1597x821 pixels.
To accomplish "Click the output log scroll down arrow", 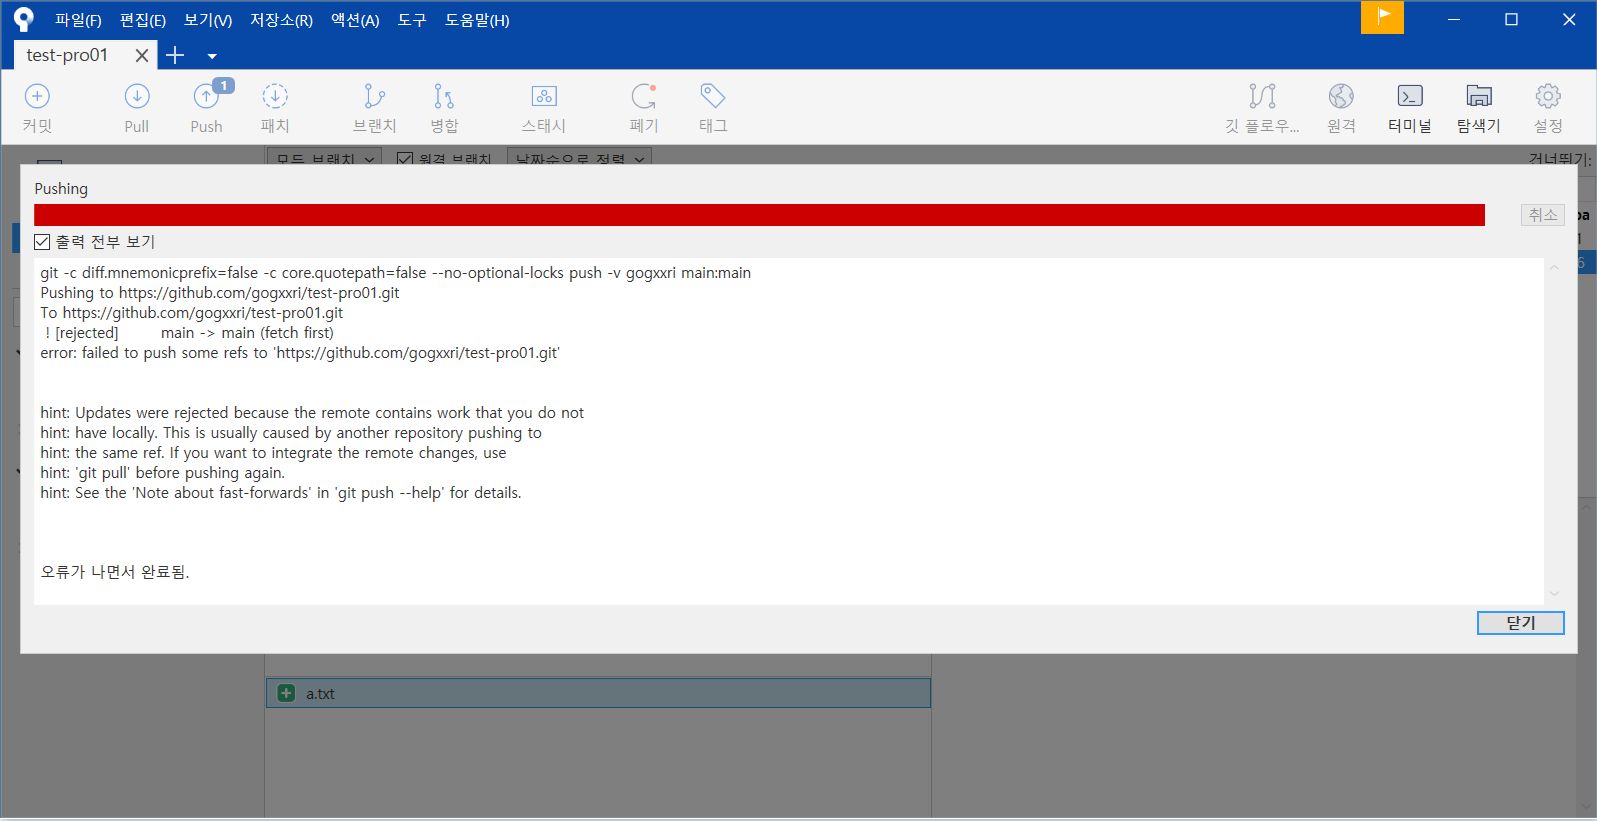I will click(x=1554, y=594).
